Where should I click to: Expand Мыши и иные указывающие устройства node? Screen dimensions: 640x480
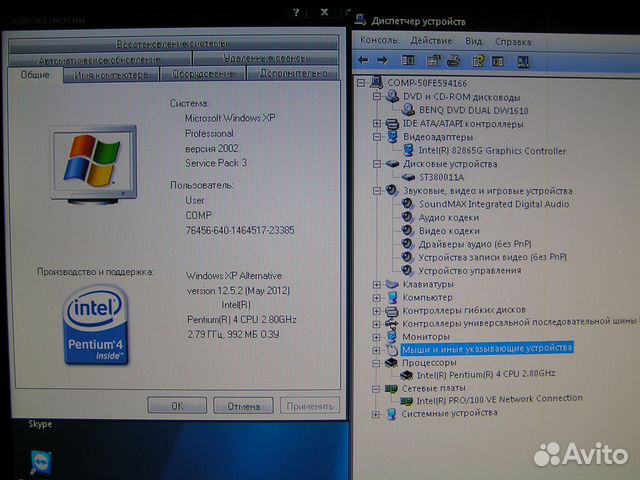coord(376,350)
